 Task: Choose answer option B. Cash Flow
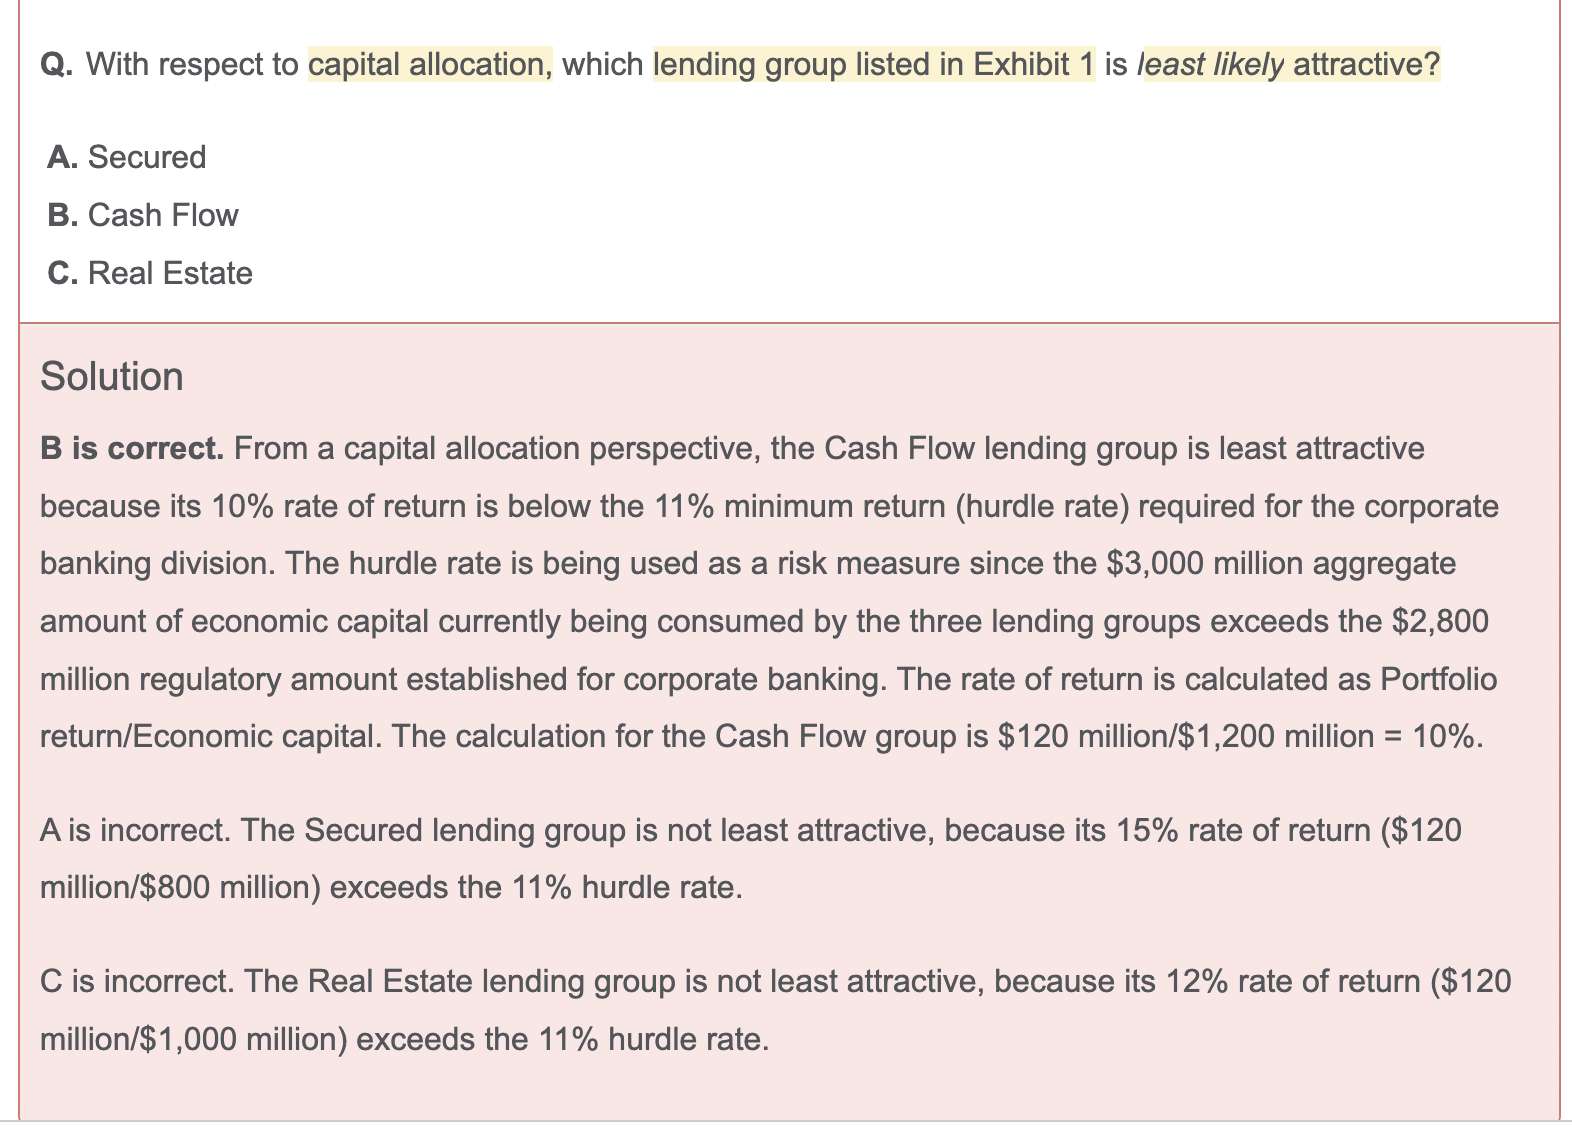click(x=143, y=215)
